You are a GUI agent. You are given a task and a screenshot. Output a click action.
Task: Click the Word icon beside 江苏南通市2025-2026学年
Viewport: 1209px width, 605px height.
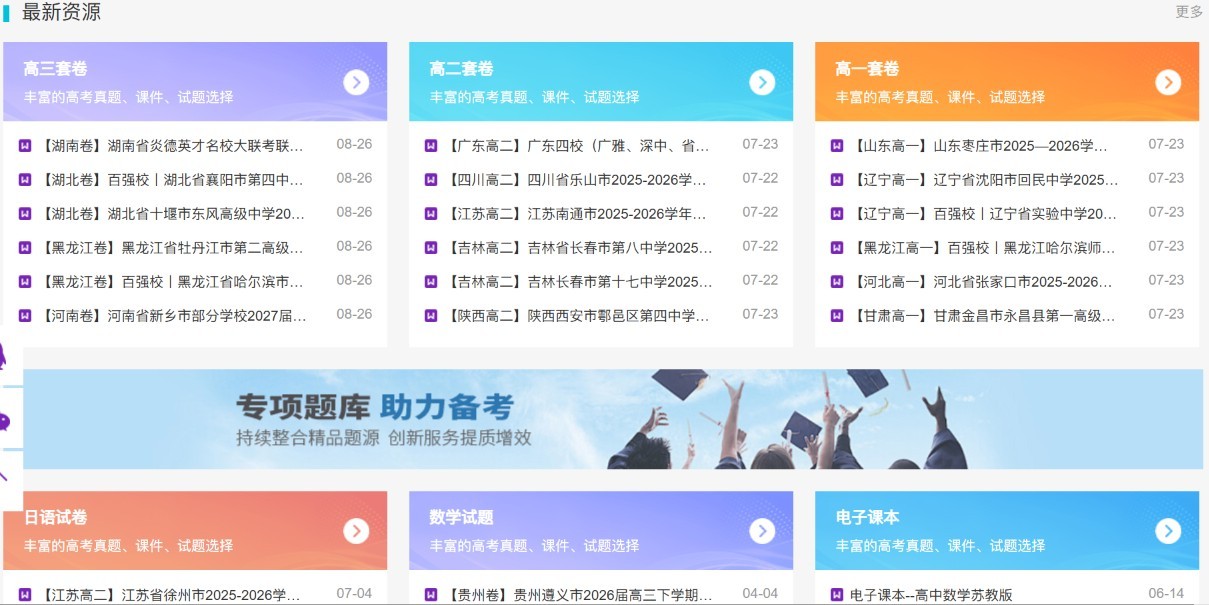[x=431, y=214]
